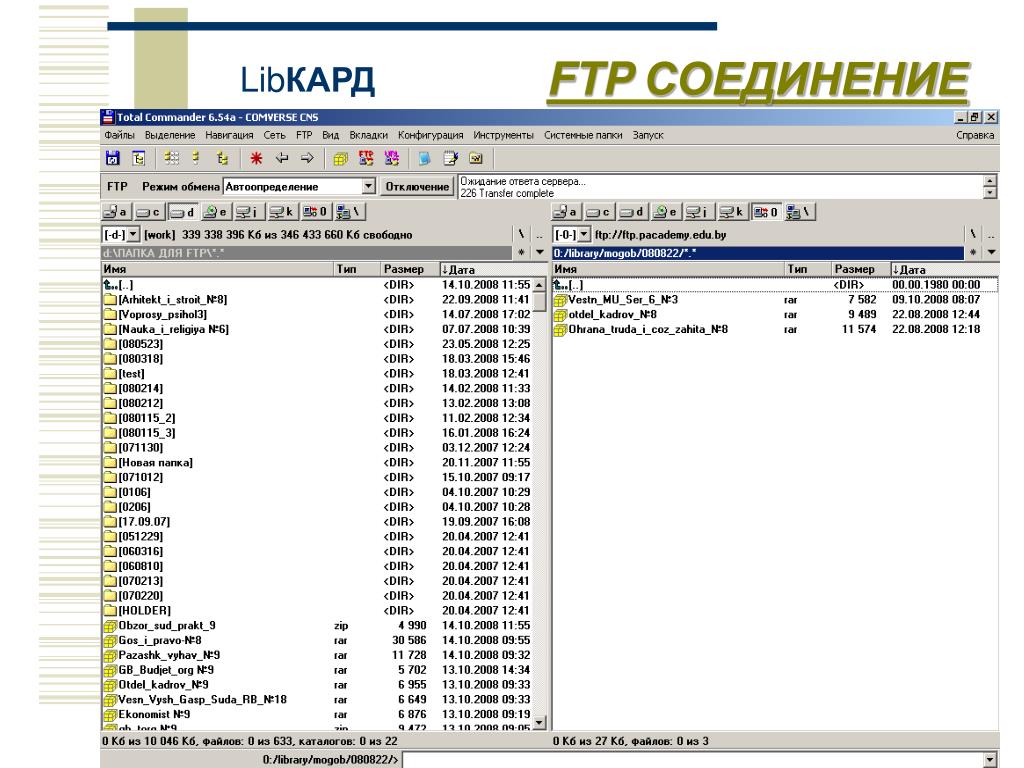Viewport: 1024px width, 768px height.
Task: Go forward using the right arrow toolbar icon
Action: 307,158
